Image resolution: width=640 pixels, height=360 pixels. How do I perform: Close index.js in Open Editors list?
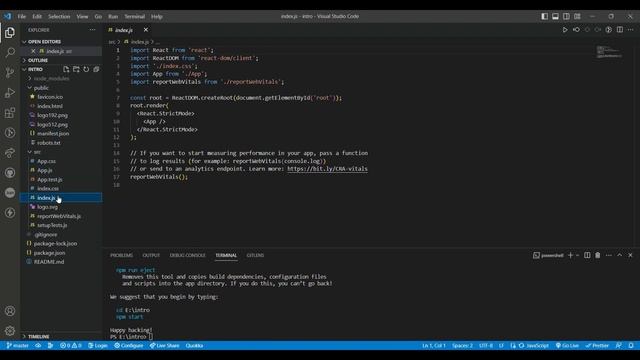tap(33, 51)
